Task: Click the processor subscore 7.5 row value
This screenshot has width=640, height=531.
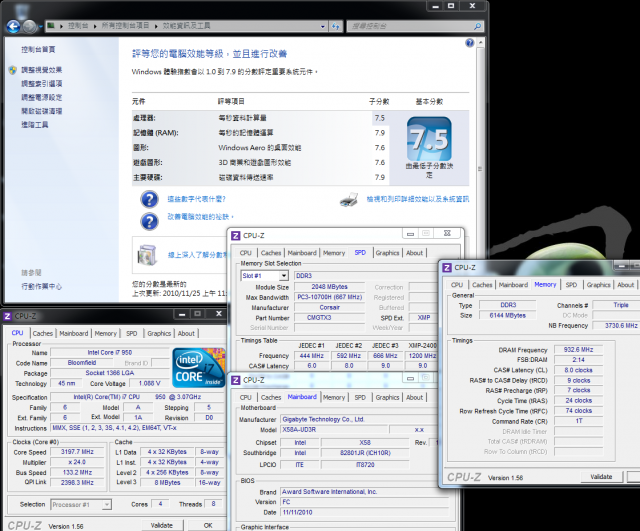Action: coord(380,118)
